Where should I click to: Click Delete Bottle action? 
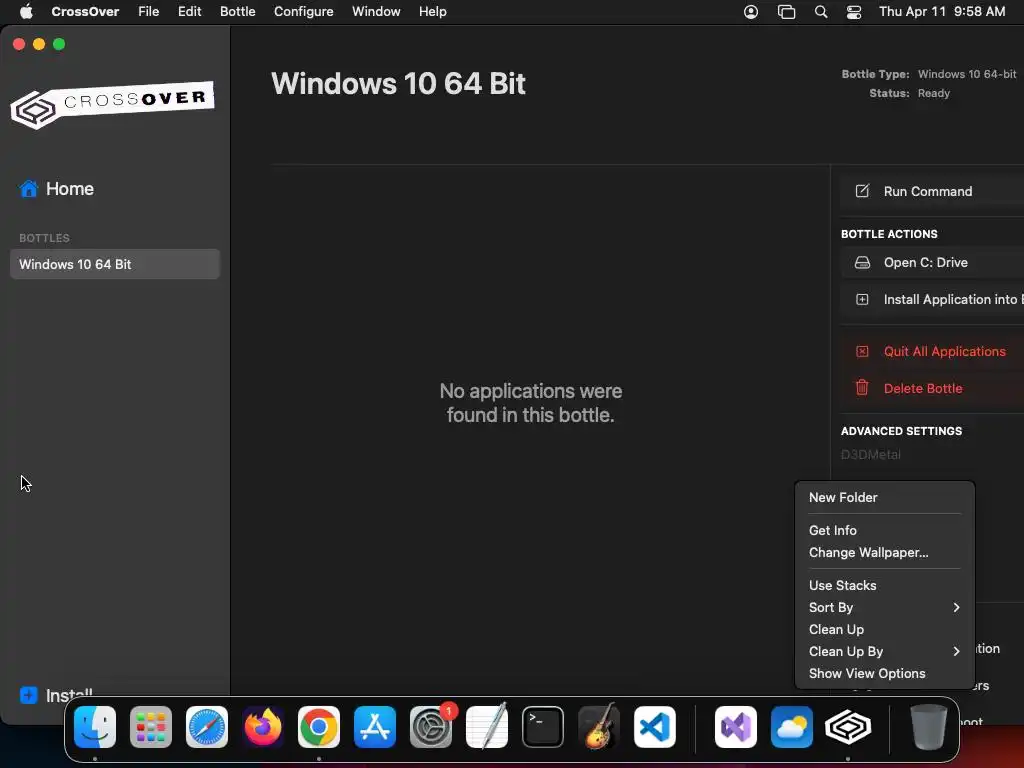click(932, 388)
